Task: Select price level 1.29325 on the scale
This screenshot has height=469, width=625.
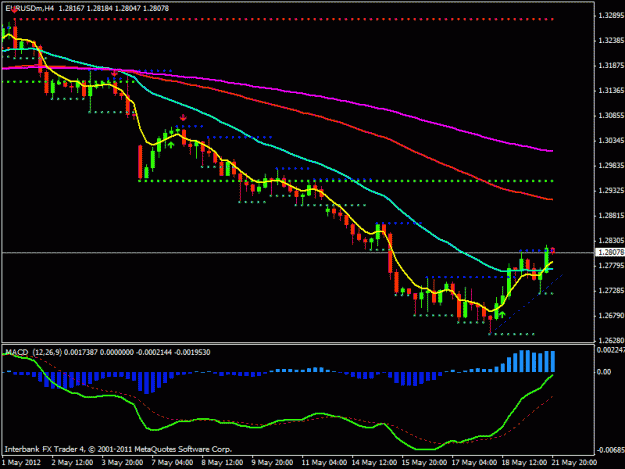Action: pyautogui.click(x=611, y=191)
